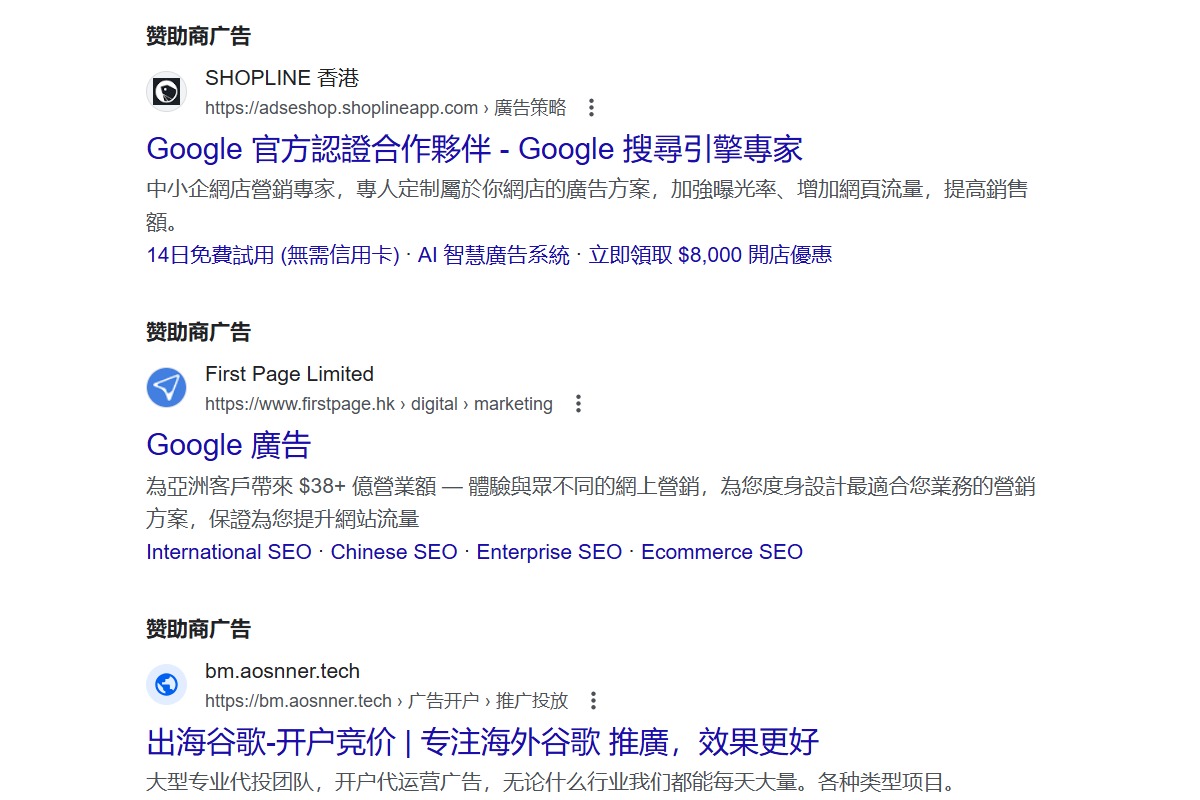Click the 'Ecommerce SEO' sitelink
This screenshot has width=1200, height=800.
(722, 552)
